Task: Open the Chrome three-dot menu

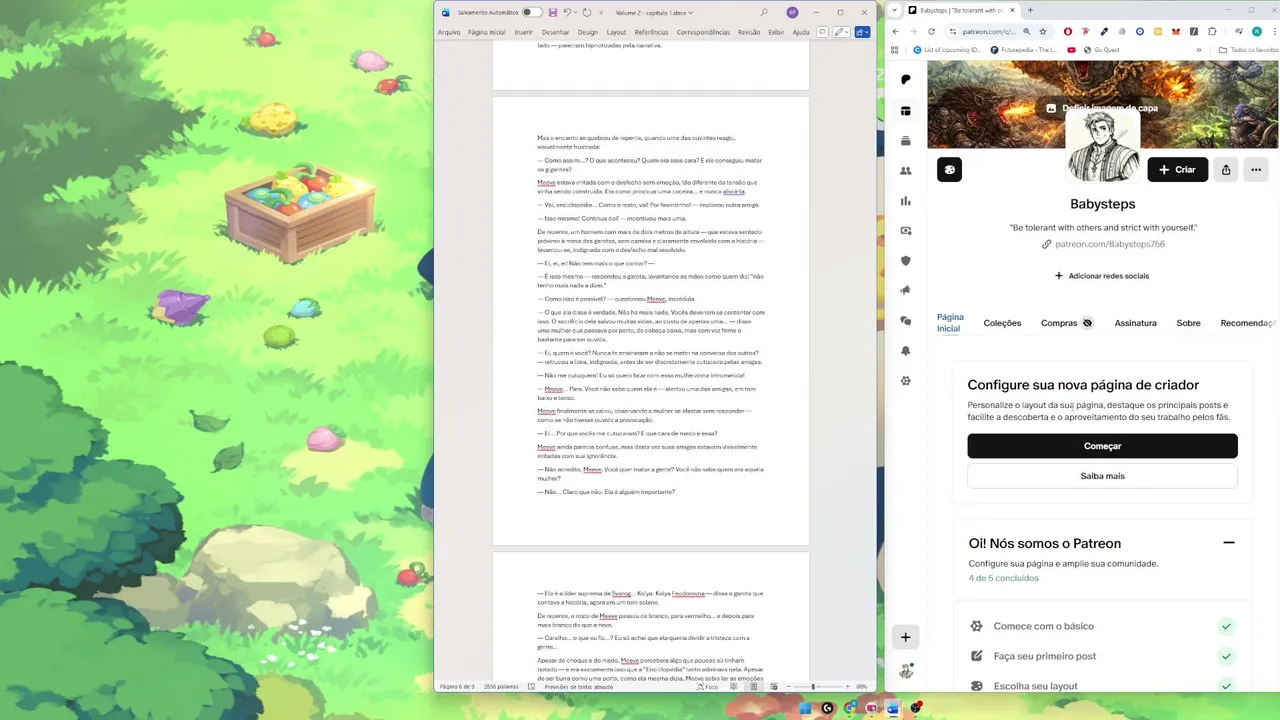Action: (x=1274, y=31)
